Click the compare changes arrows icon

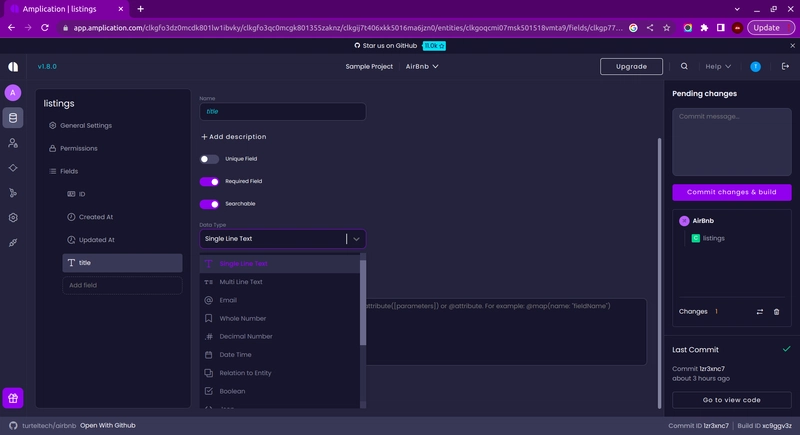(x=760, y=312)
